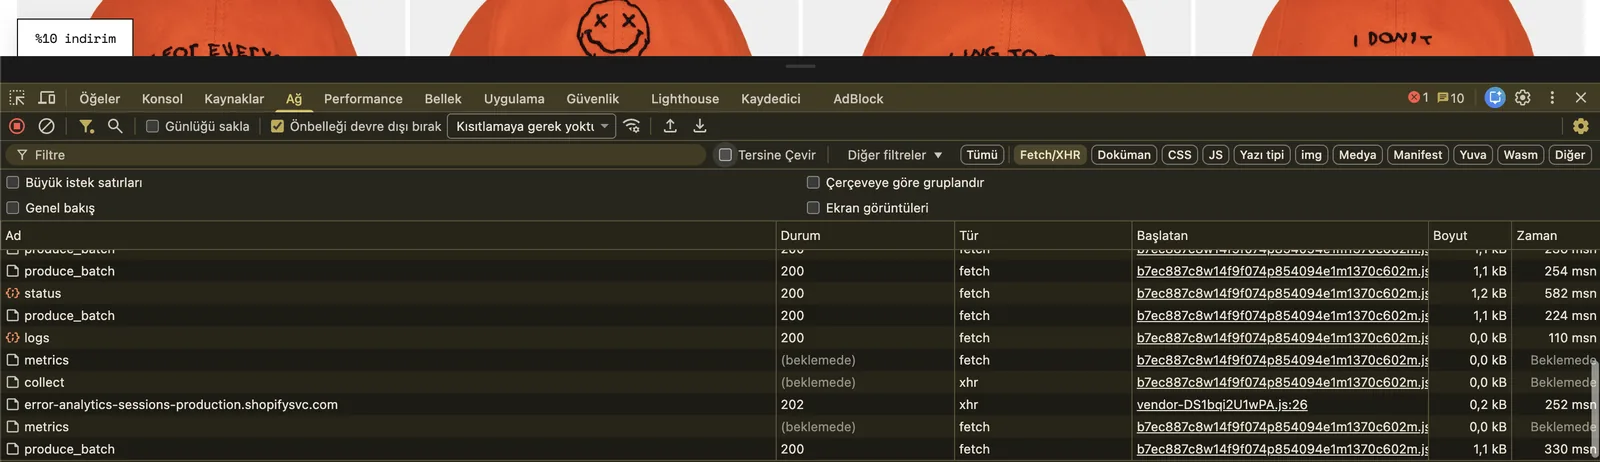Screen dimensions: 1600x462
Task: Filter requests by JS type
Action: [x=1216, y=155]
